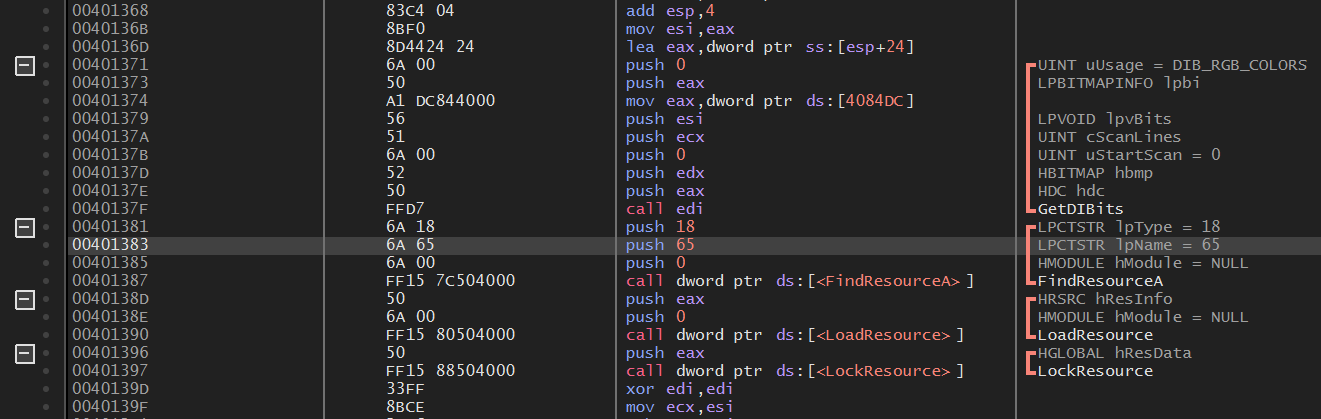Toggle breakpoint dot for address 0040137F
Viewport: 1321px width, 419px height.
click(x=46, y=209)
